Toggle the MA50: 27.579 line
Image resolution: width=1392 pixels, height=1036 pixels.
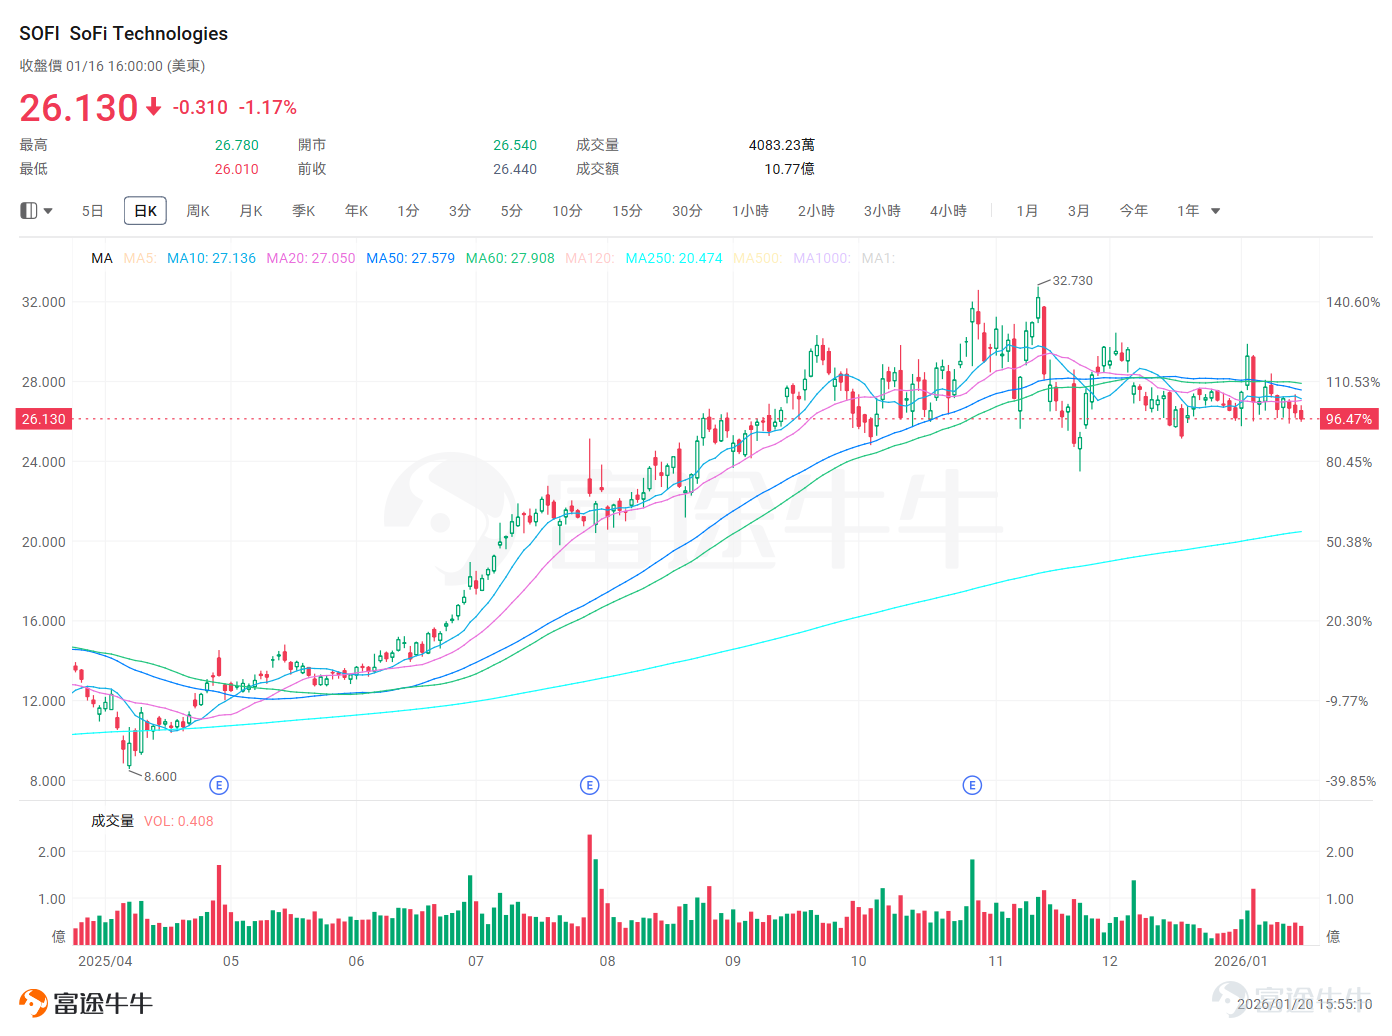click(x=410, y=258)
